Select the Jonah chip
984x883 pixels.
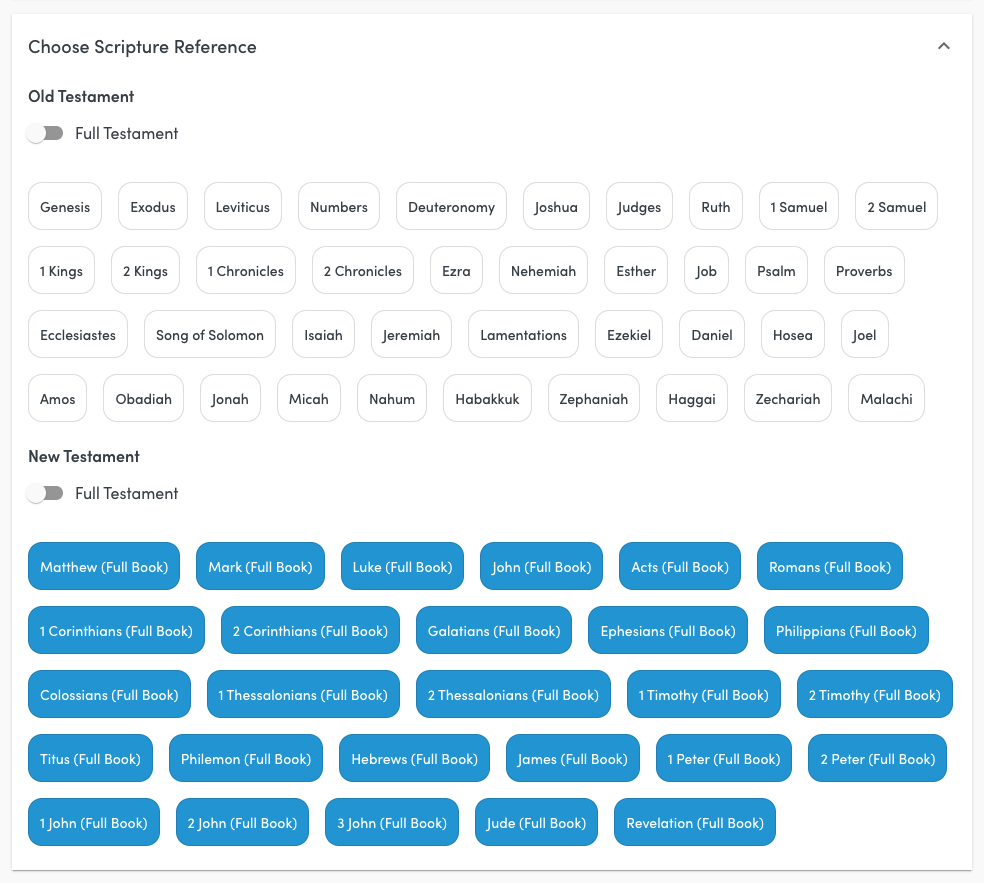[230, 399]
